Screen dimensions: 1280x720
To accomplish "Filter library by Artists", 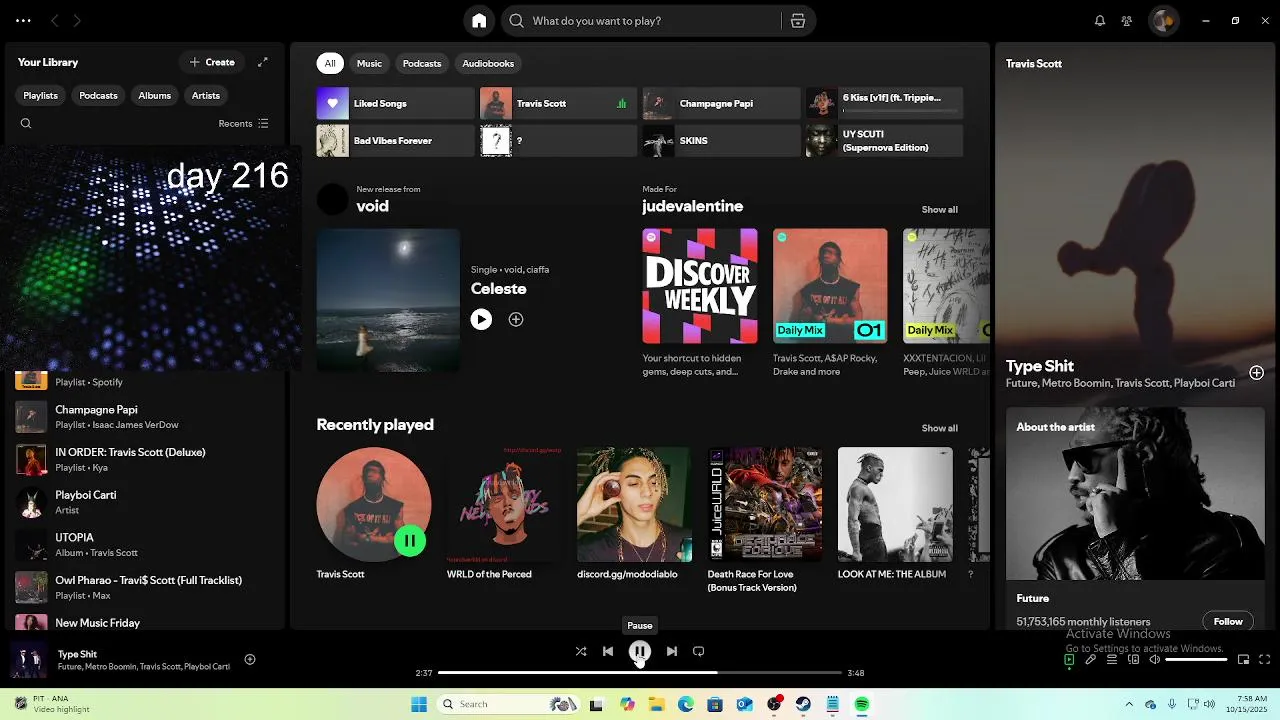I will [206, 96].
